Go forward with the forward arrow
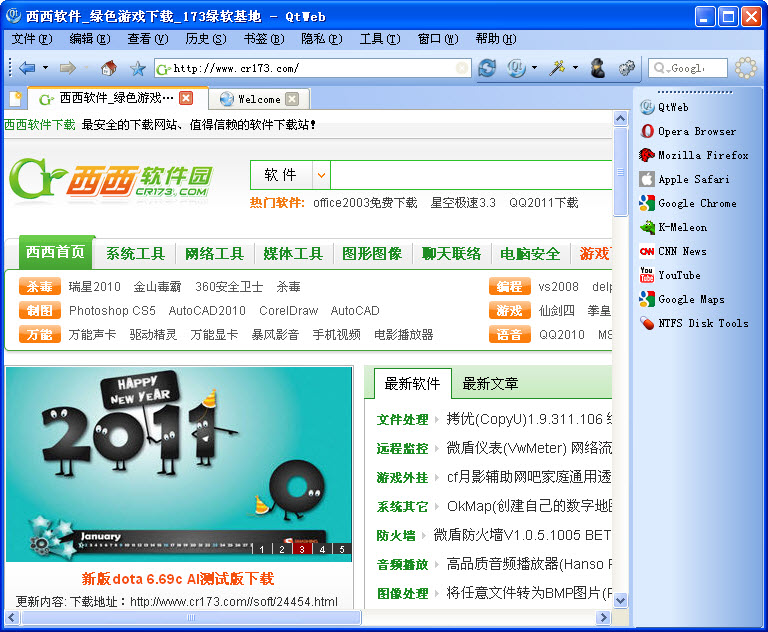Viewport: 768px width, 632px height. (x=68, y=68)
